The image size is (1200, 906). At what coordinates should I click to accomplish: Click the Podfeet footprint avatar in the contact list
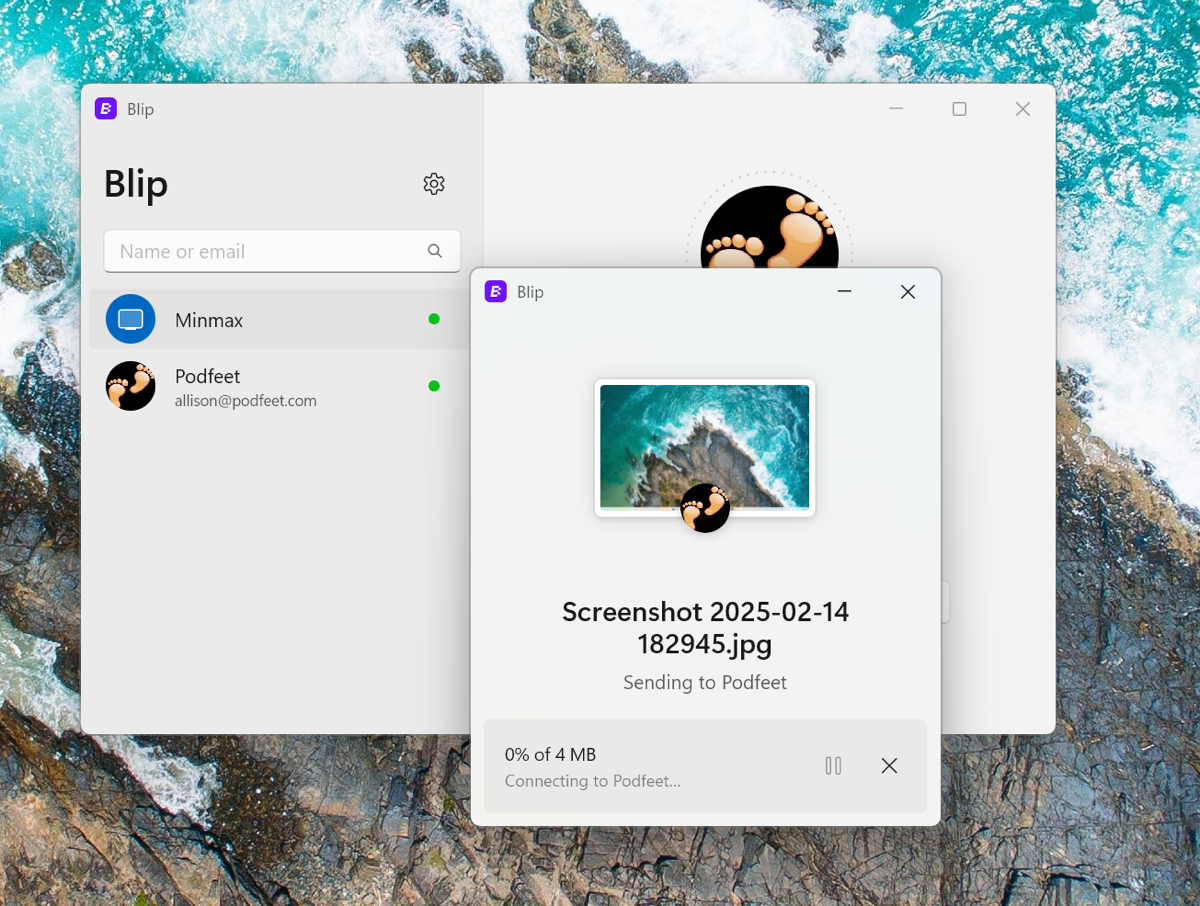[131, 386]
